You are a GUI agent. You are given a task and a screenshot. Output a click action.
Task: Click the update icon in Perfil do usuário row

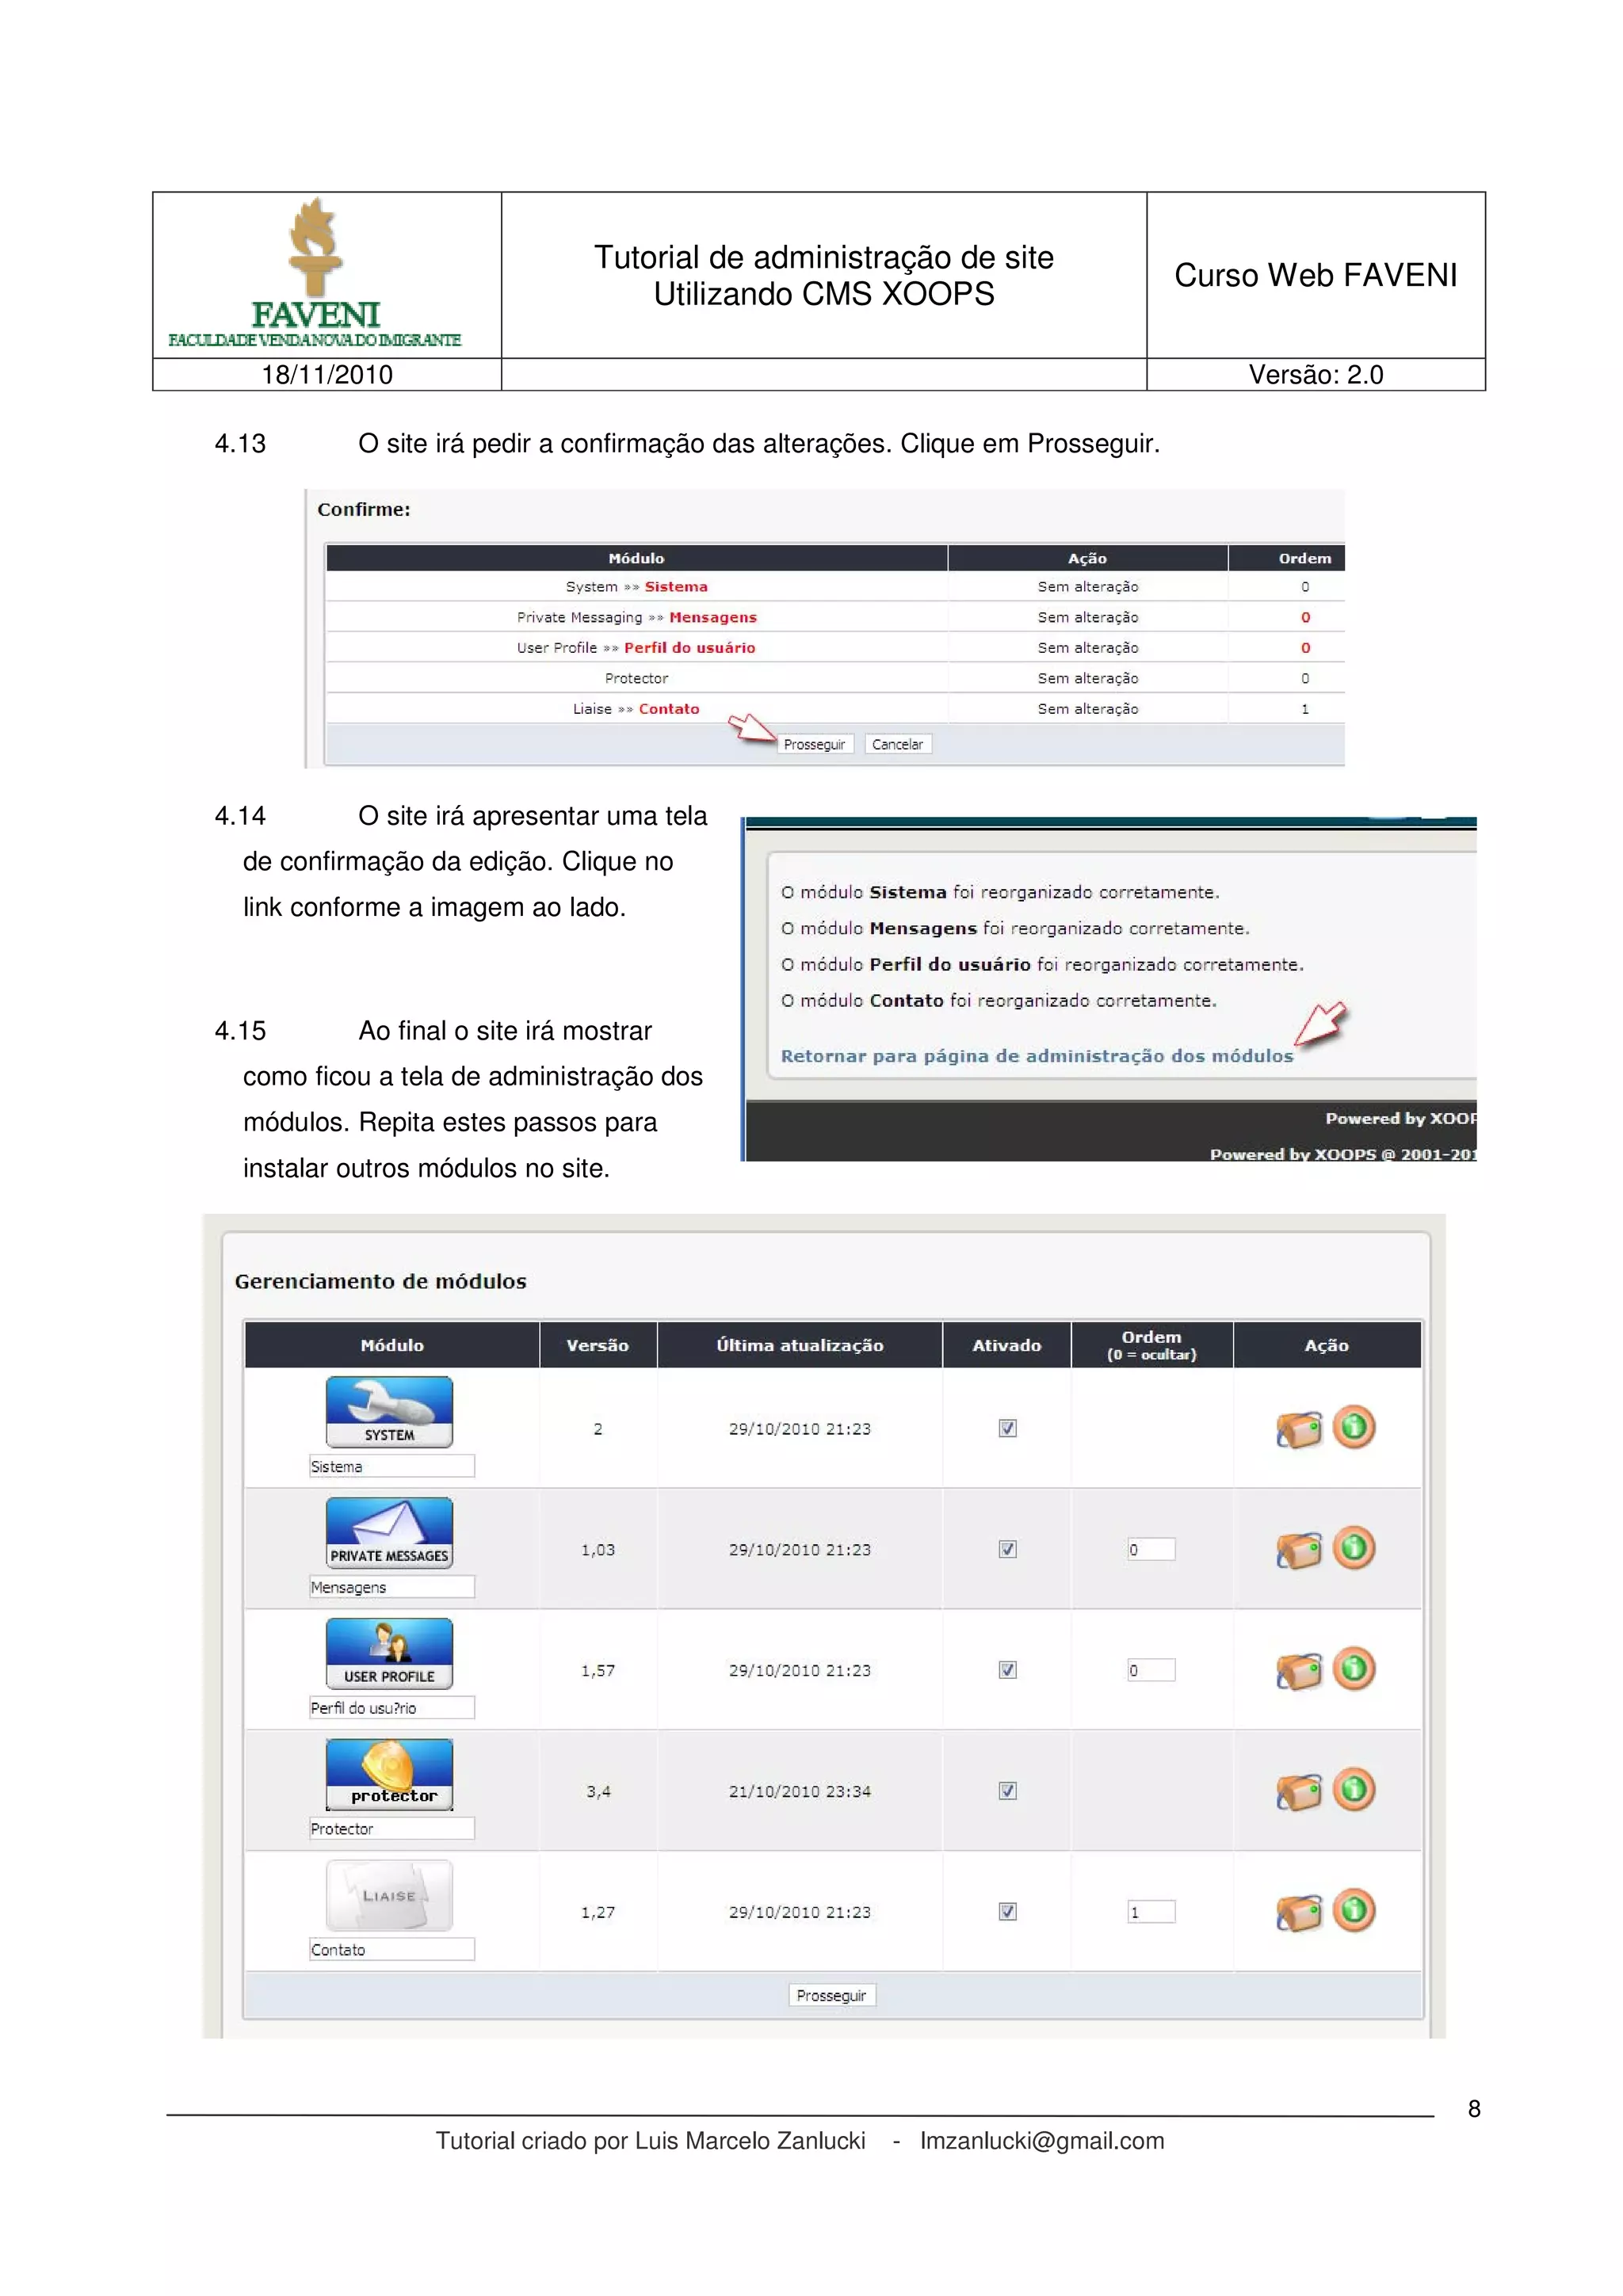1298,1670
